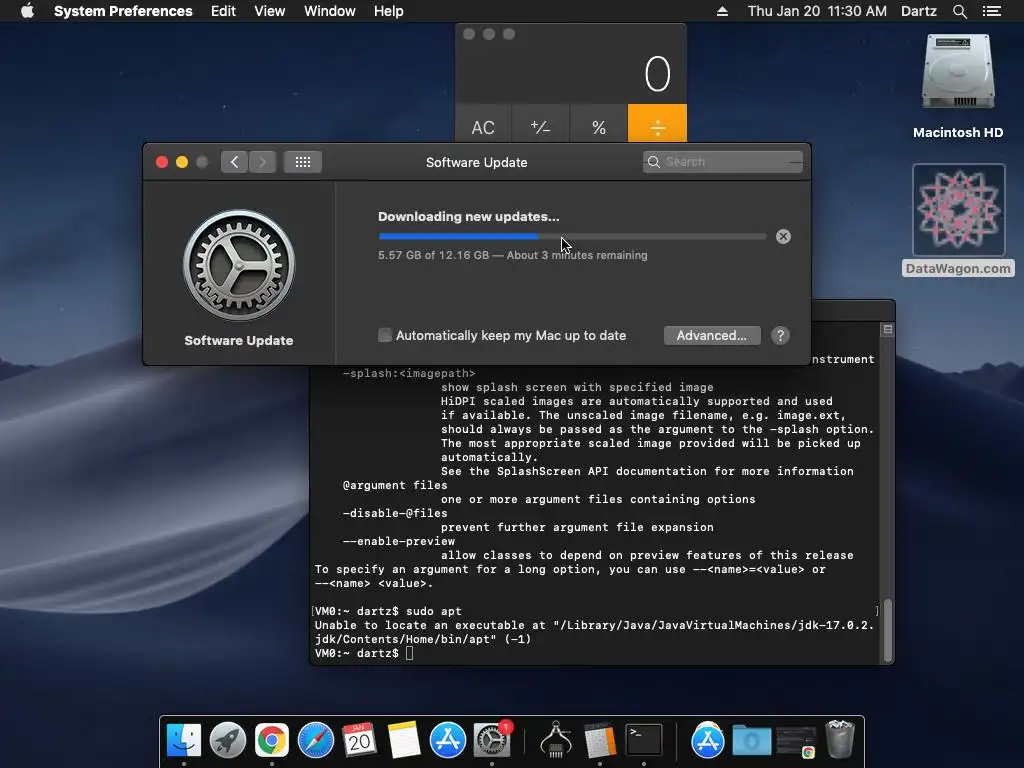Open Spotlight search in menu bar

[959, 11]
